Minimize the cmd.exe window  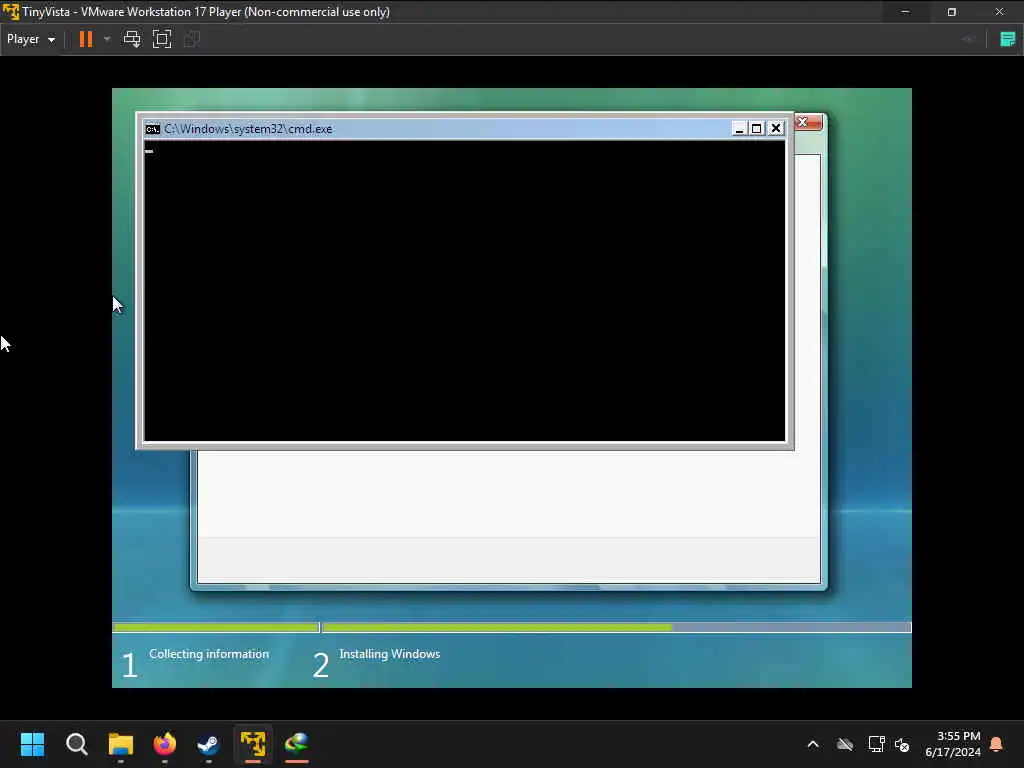coord(739,129)
